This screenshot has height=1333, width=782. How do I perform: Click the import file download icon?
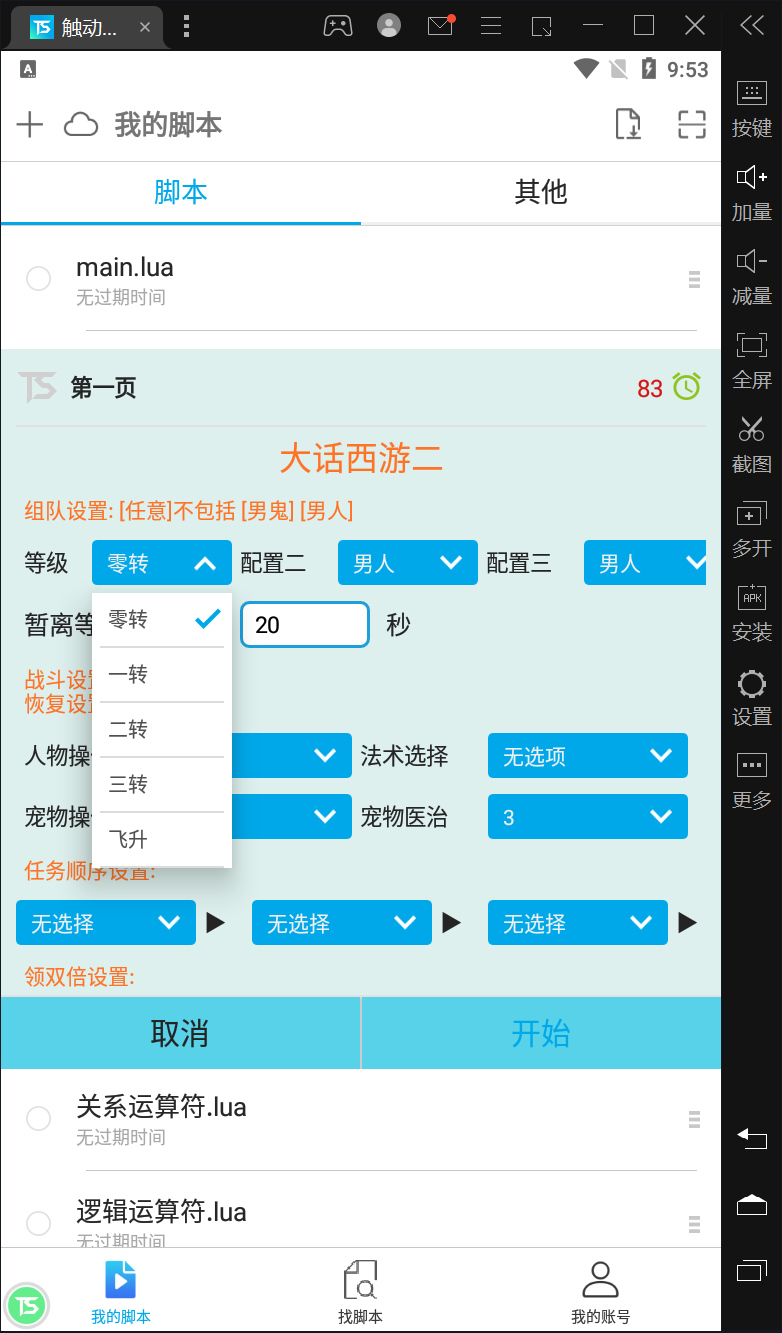point(627,124)
